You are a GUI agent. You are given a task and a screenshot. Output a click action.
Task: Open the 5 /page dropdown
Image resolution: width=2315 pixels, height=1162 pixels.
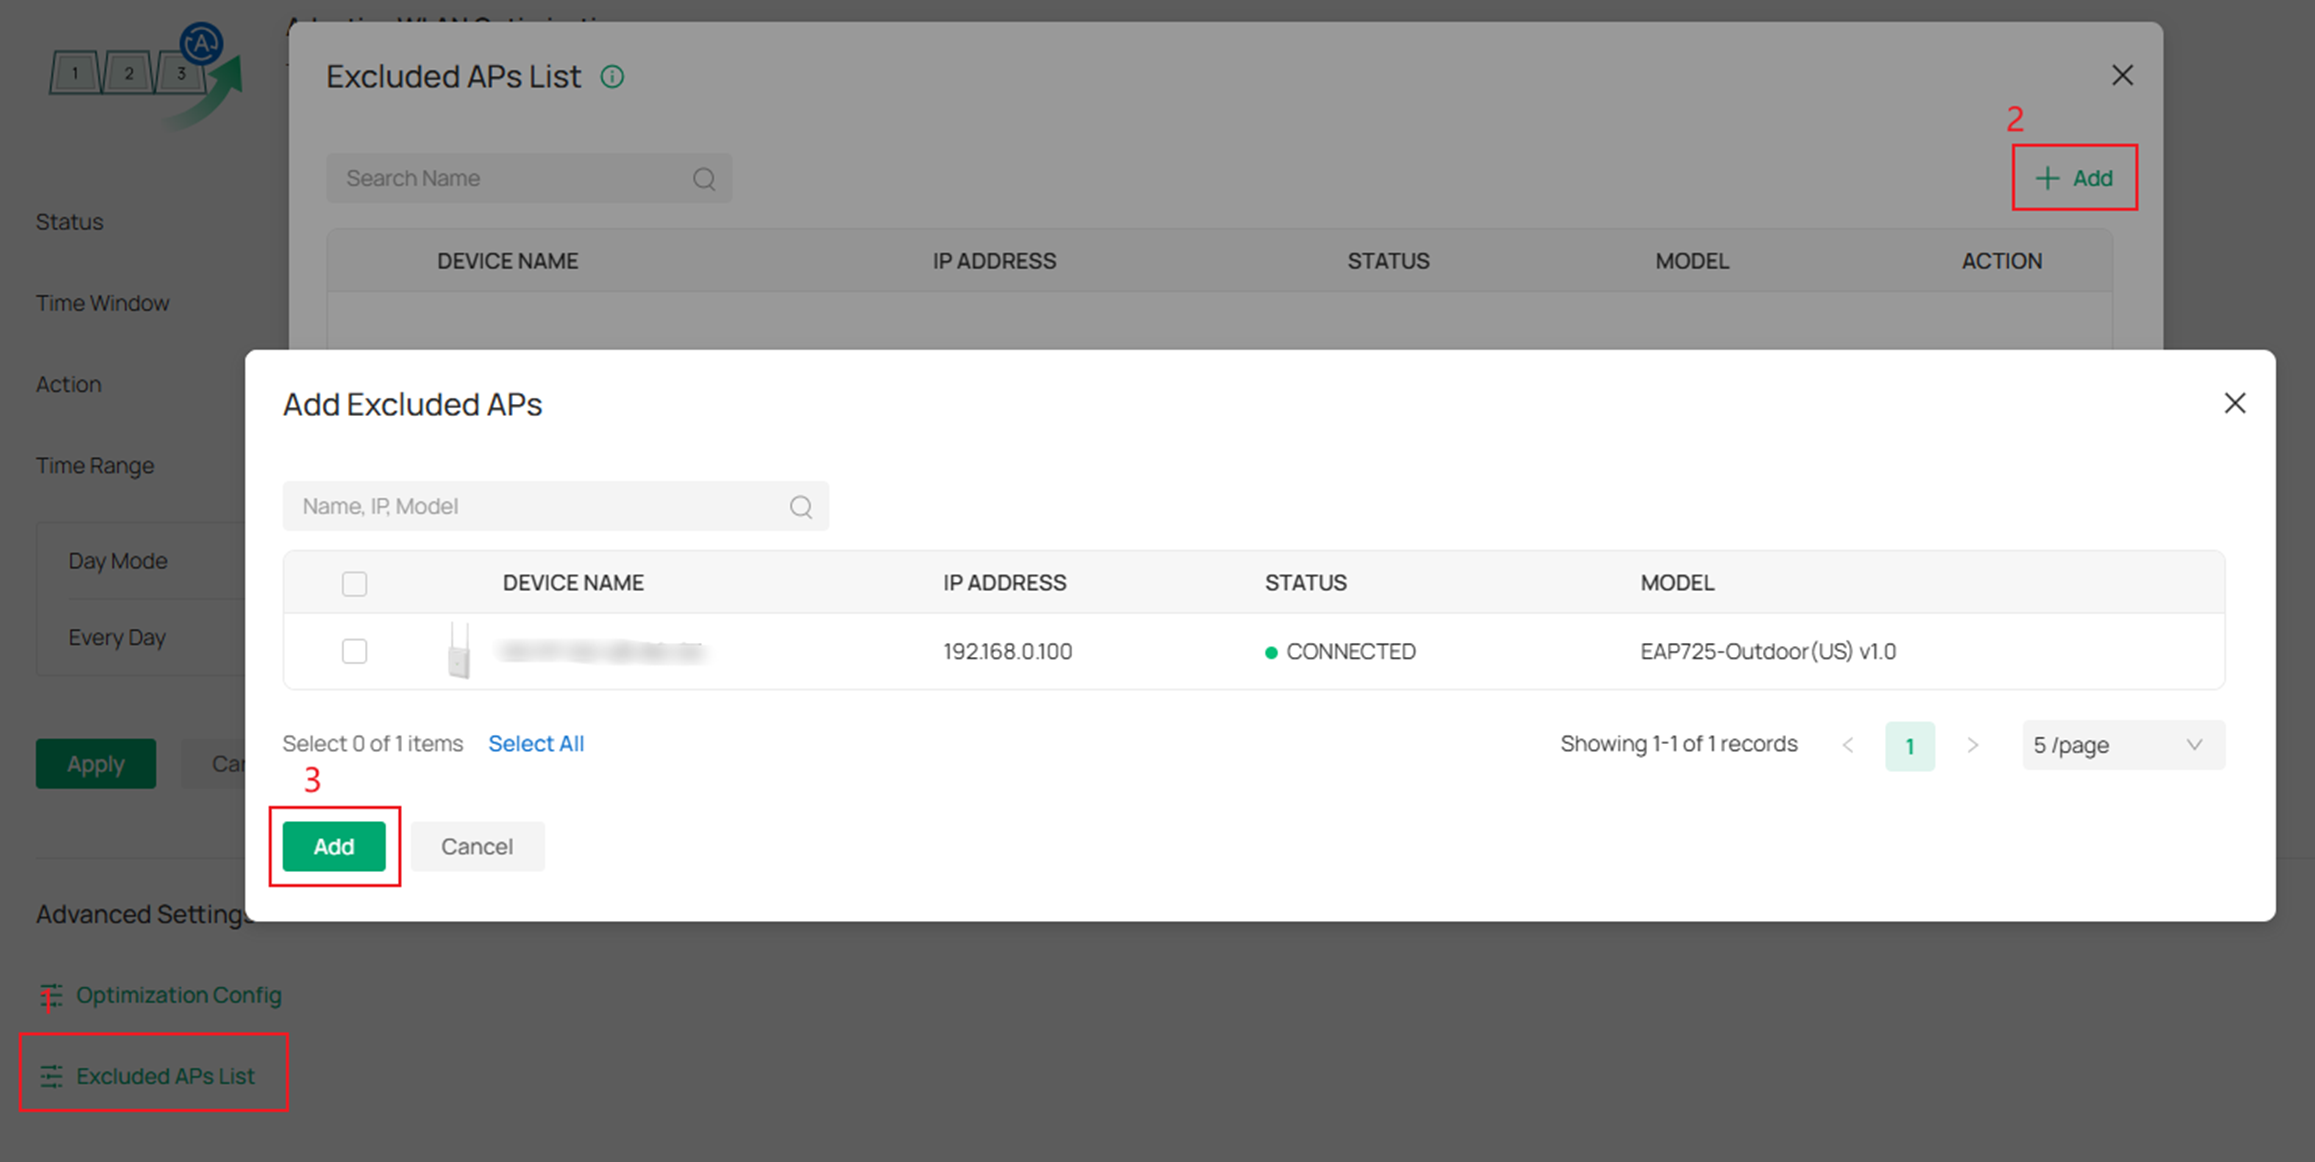pyautogui.click(x=2122, y=745)
